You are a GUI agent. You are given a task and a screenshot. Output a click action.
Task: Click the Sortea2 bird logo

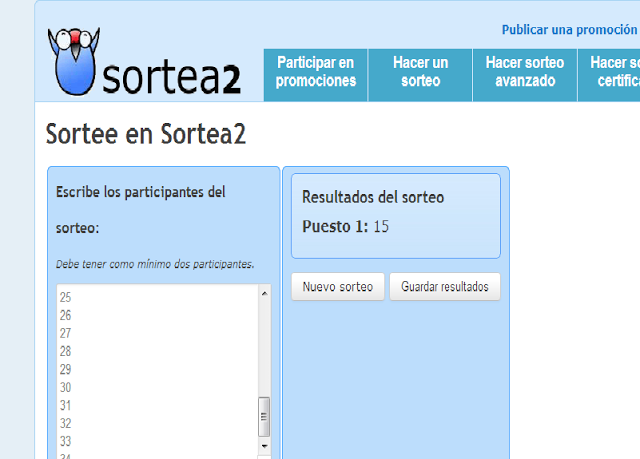coord(74,62)
